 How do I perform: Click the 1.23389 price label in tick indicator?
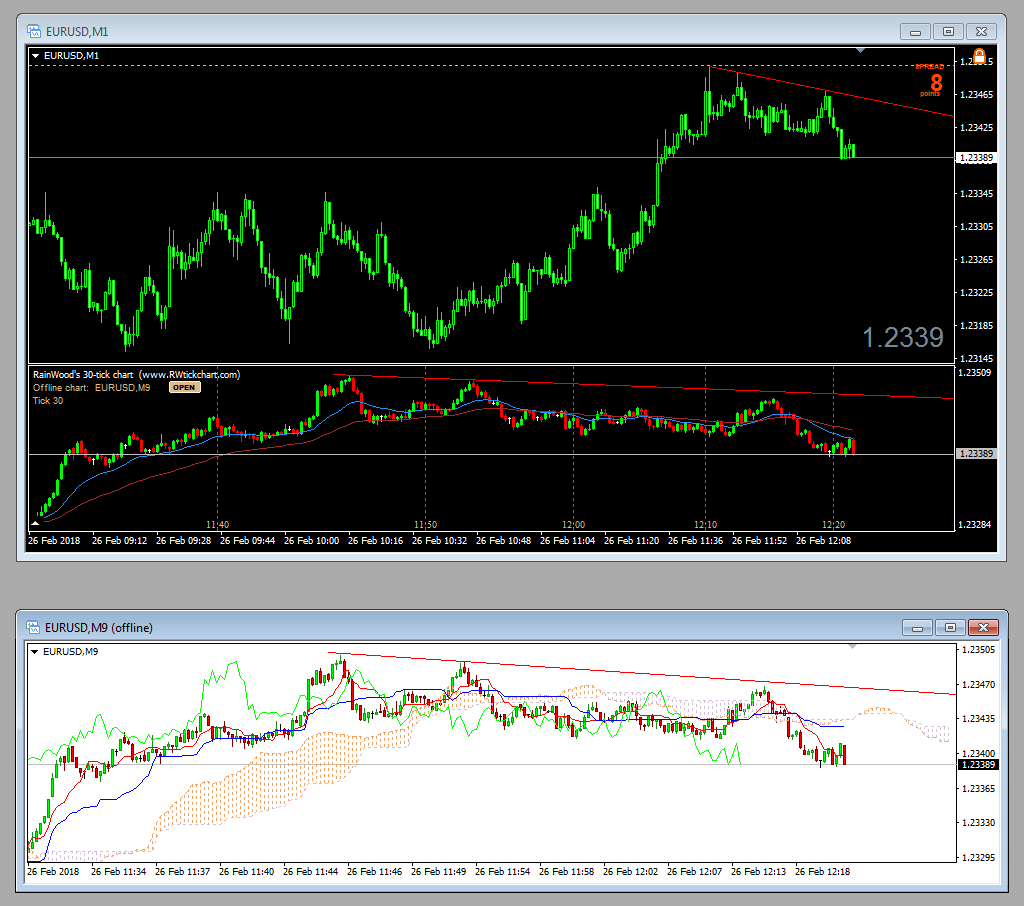[x=976, y=453]
